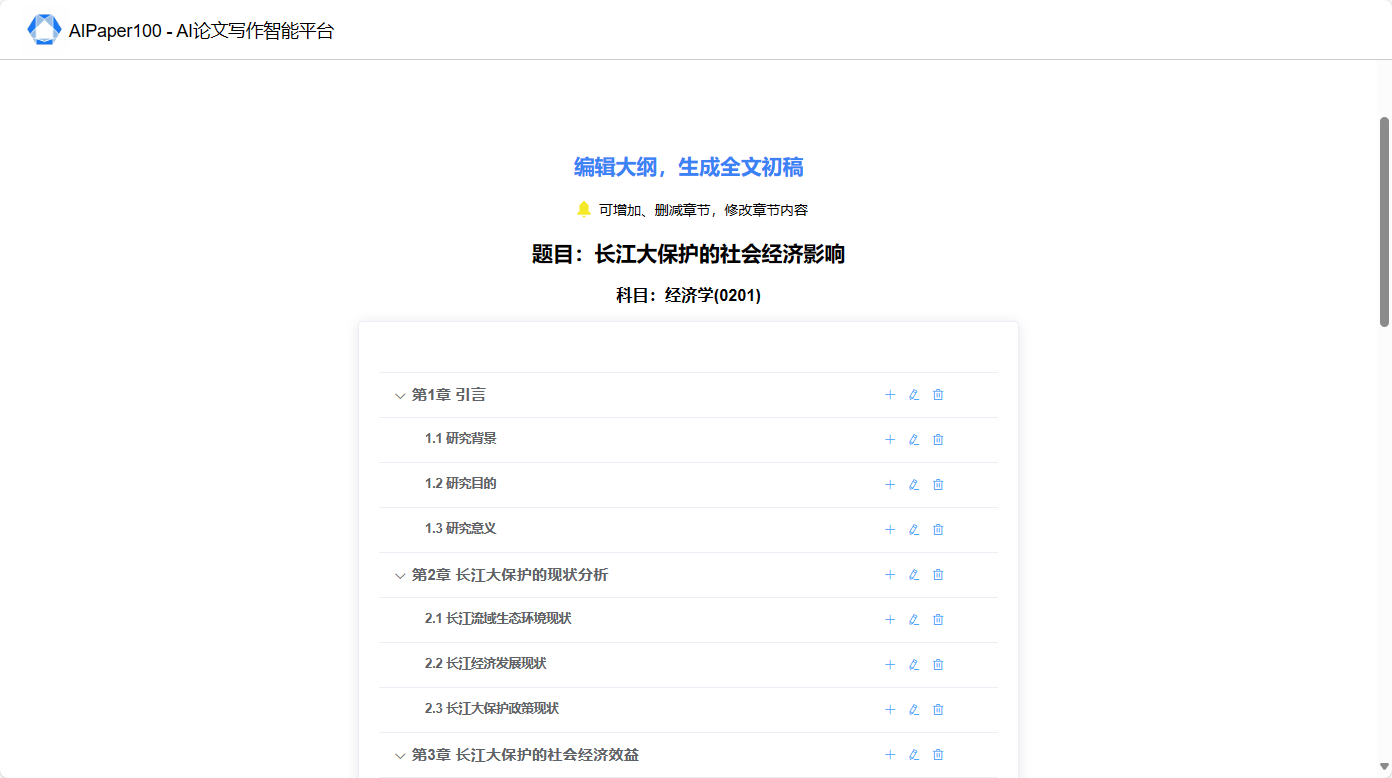
Task: Select the 1.3 研究意义 outline entry
Action: (x=461, y=528)
